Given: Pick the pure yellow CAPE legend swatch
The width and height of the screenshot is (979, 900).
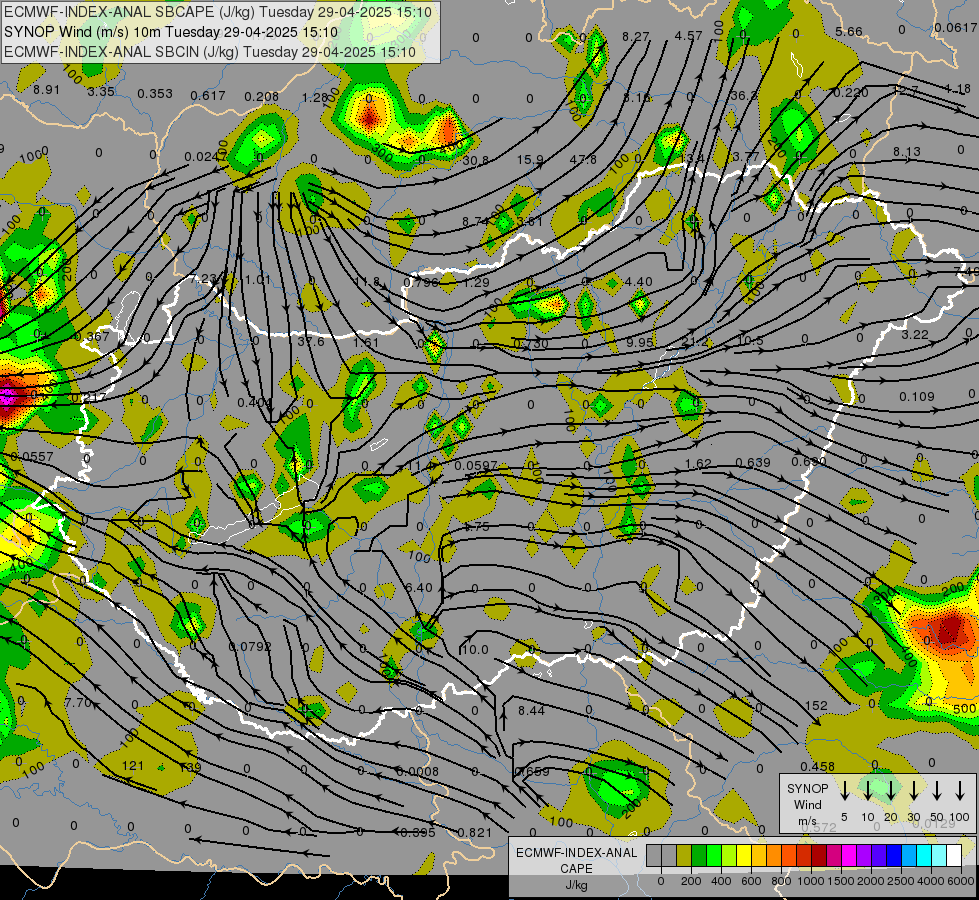Looking at the screenshot, I should [743, 855].
